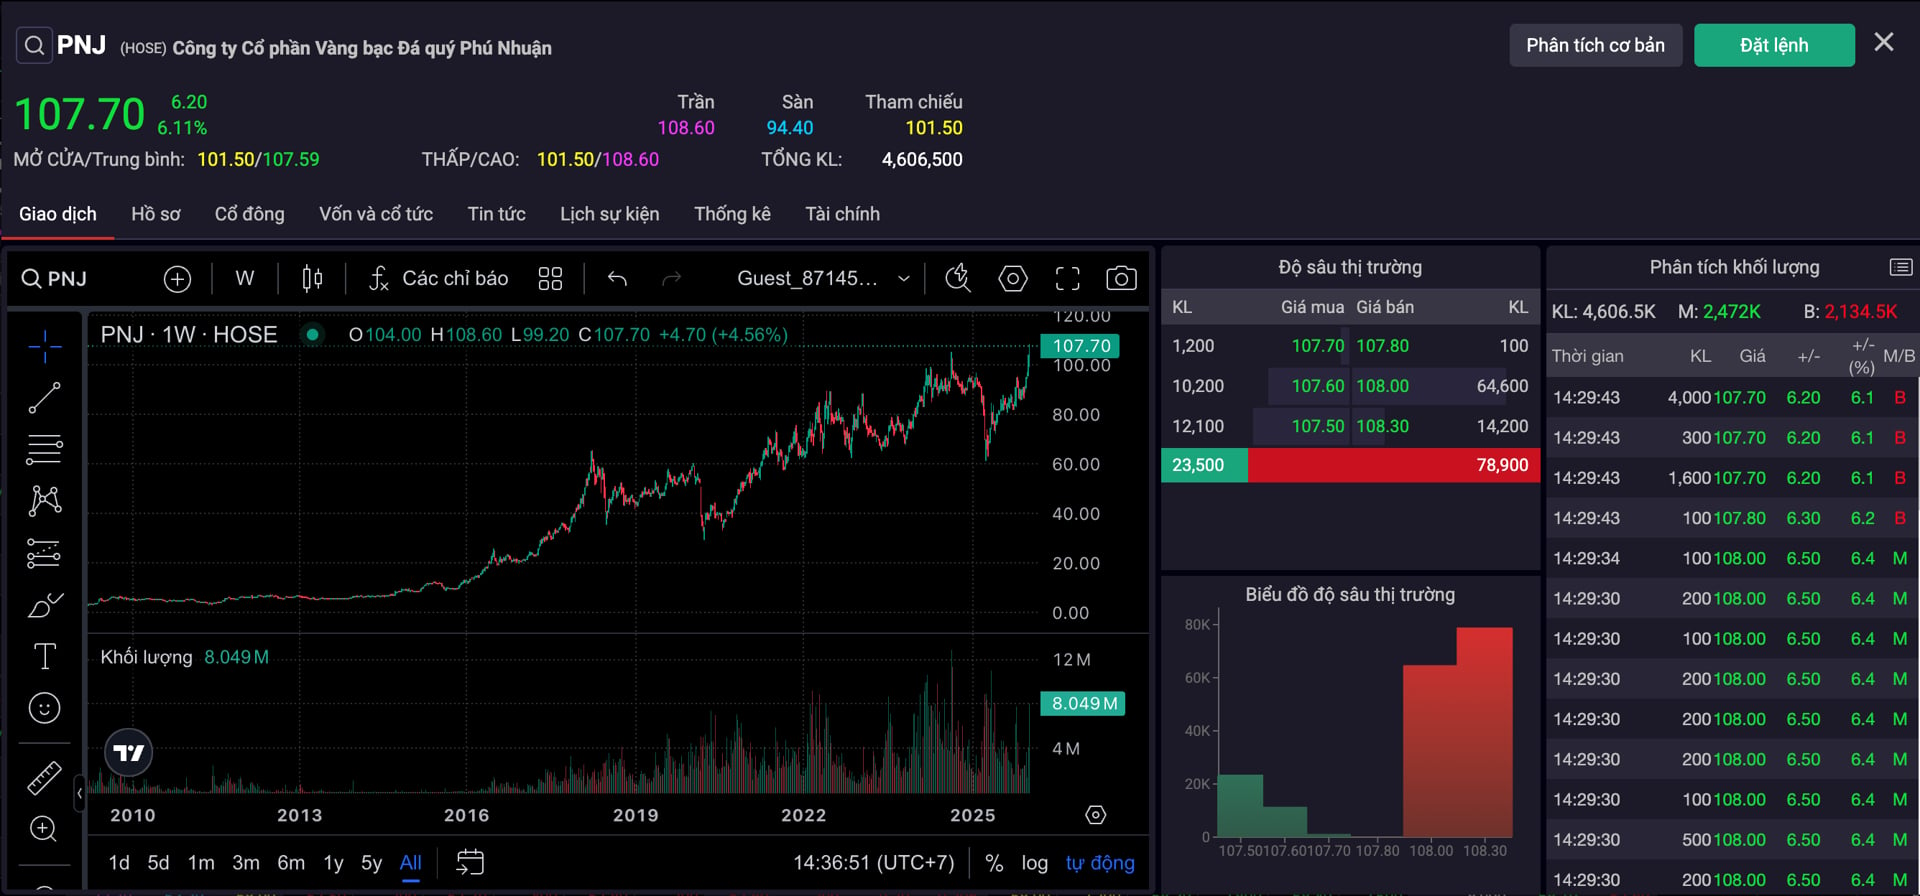Click the red sell volume bar 78,900
This screenshot has width=1920, height=896.
click(1393, 465)
